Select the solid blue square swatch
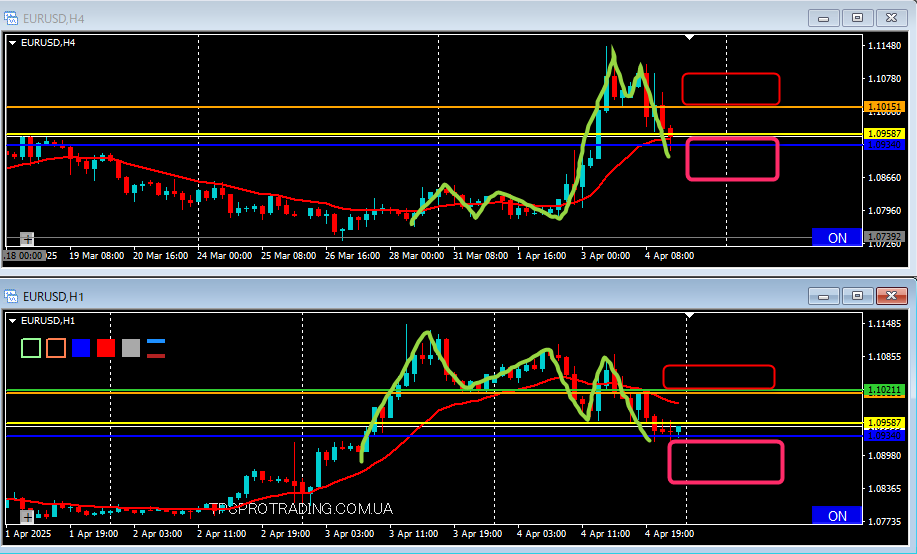Viewport: 917px width, 554px height. pyautogui.click(x=81, y=348)
